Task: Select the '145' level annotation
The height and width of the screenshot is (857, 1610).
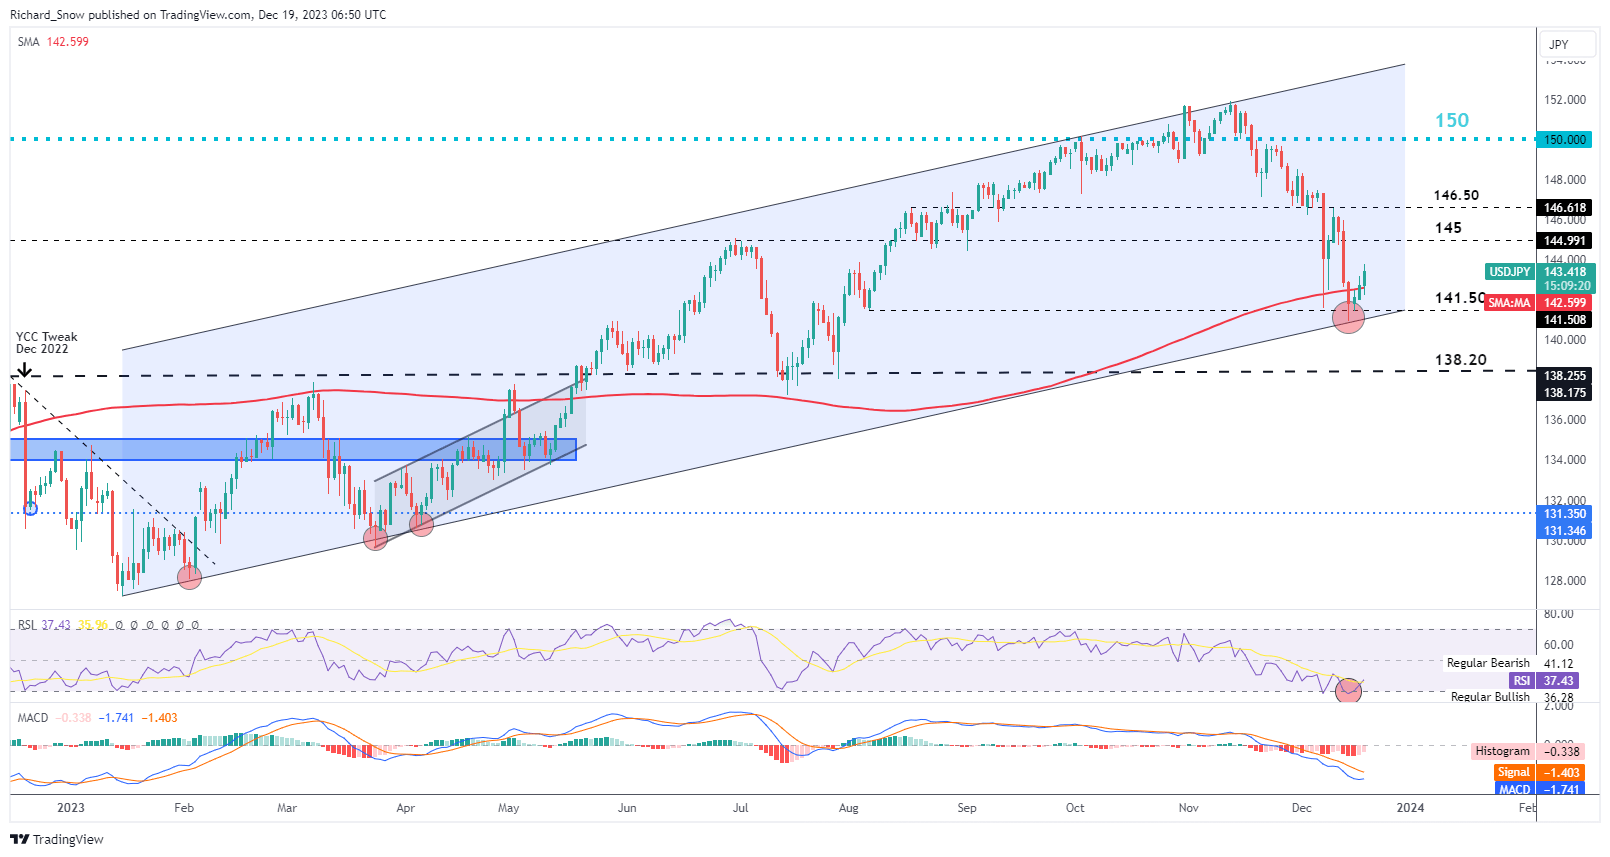Action: pos(1448,228)
